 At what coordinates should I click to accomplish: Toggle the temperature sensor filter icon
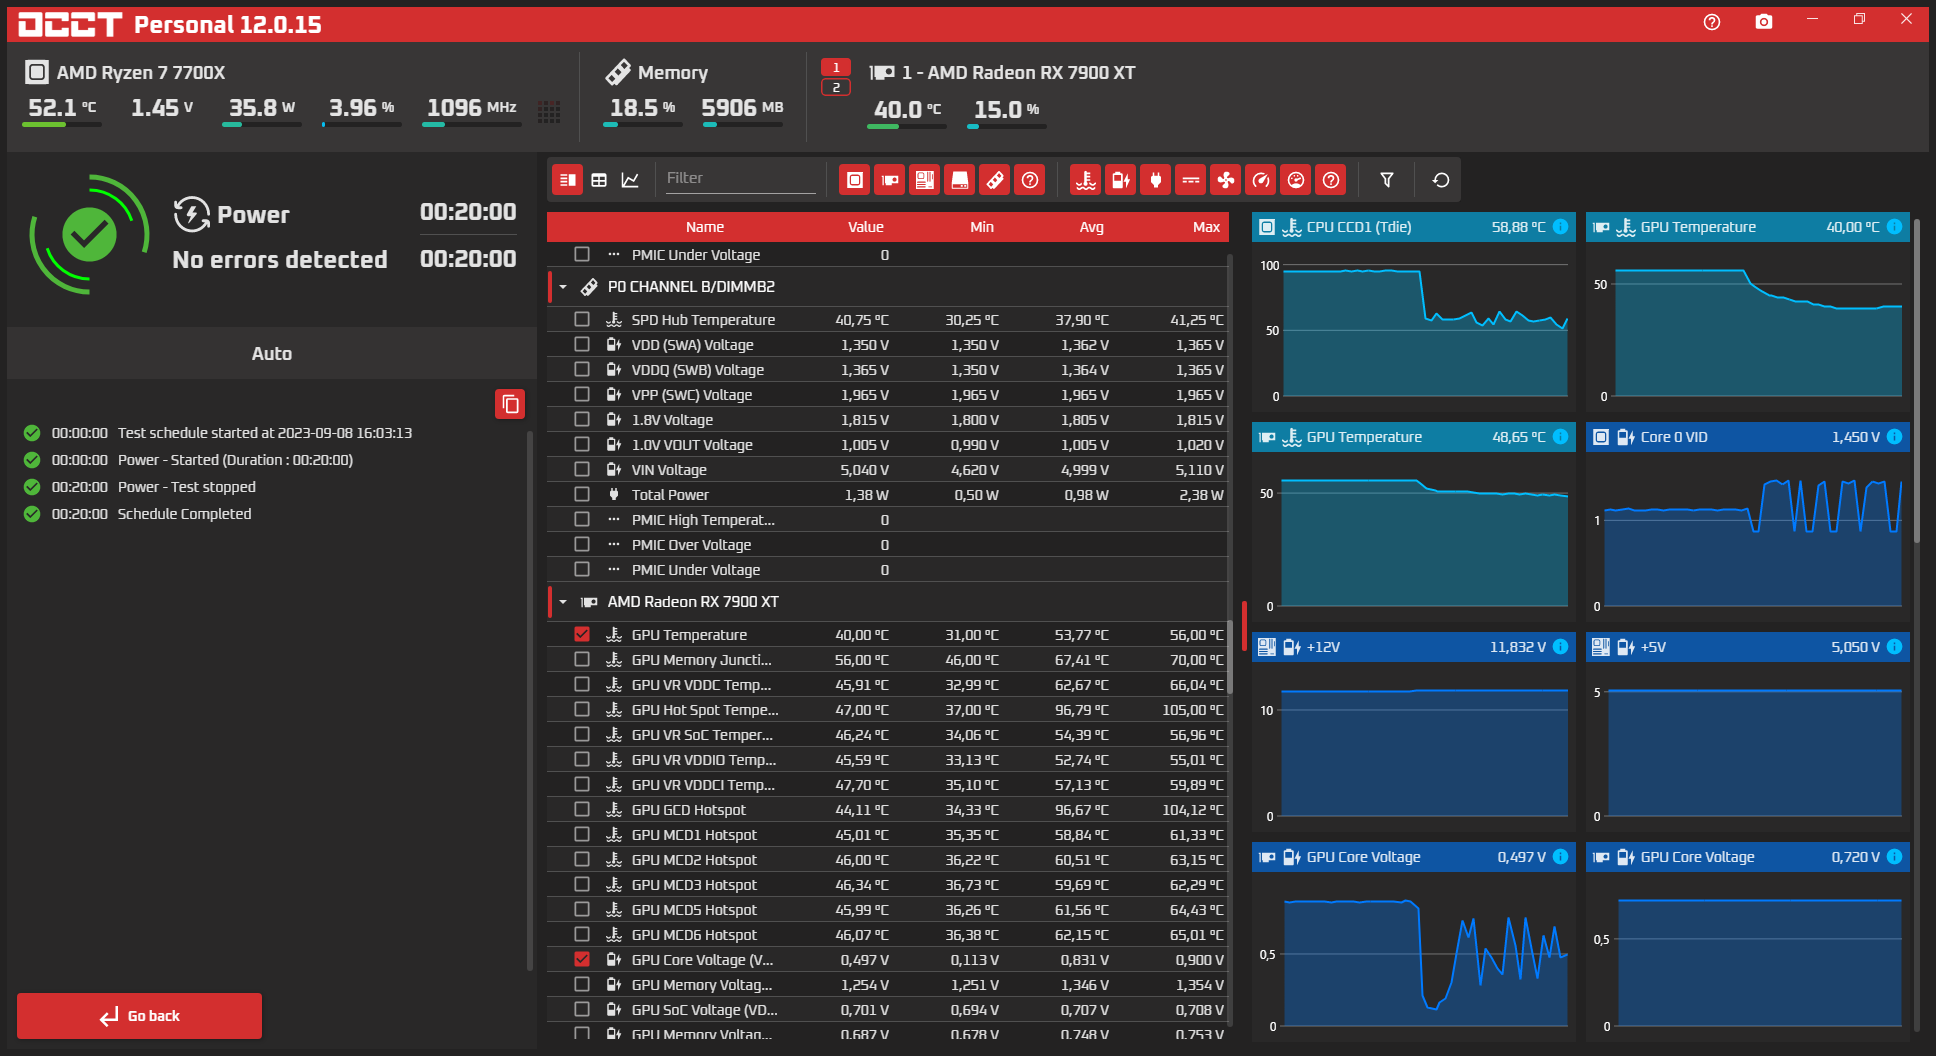(1085, 180)
